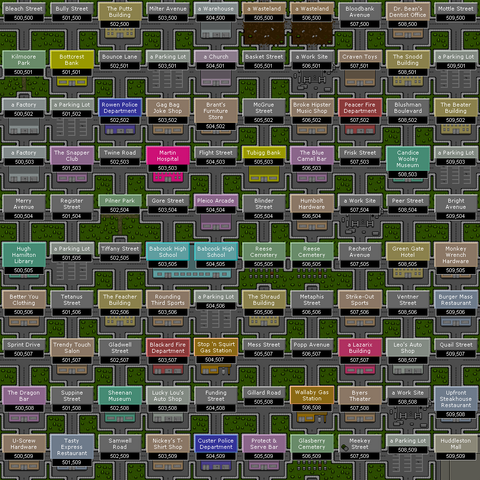Viewport: 480px width, 480px height.
Task: Click the Blackard Fire Department label
Action: click(x=168, y=348)
